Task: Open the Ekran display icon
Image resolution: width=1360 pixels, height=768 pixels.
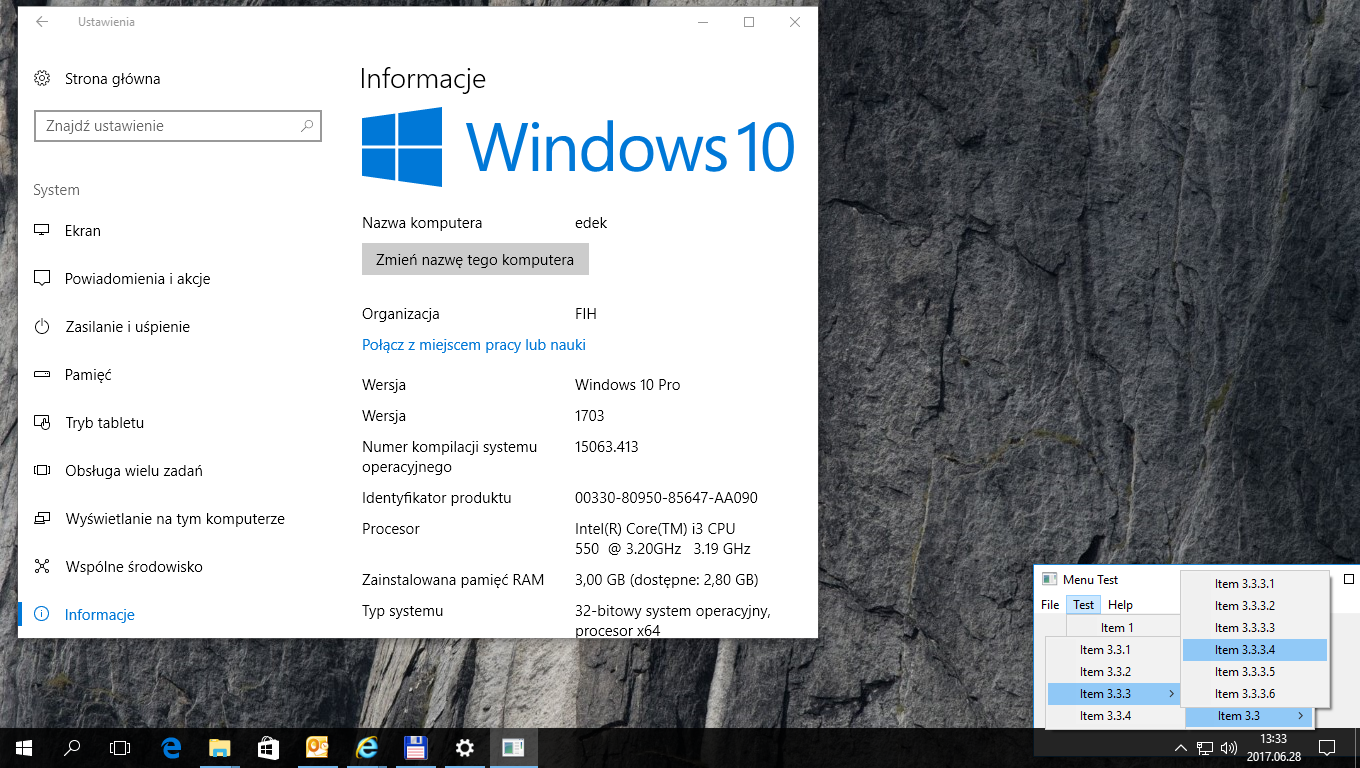Action: 42,230
